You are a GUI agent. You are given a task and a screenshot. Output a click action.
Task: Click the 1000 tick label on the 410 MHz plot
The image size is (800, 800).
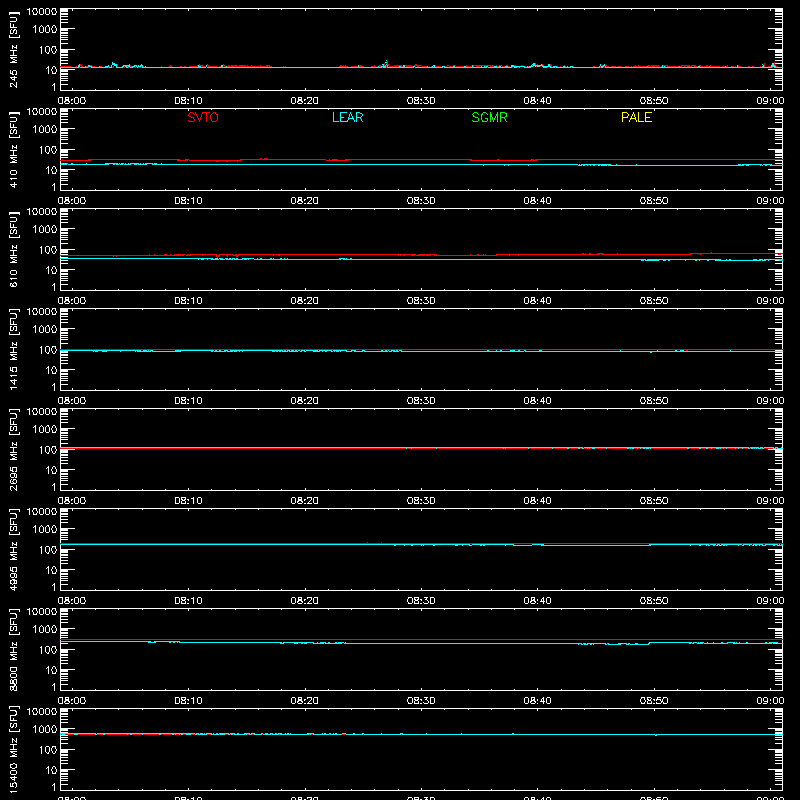point(45,130)
